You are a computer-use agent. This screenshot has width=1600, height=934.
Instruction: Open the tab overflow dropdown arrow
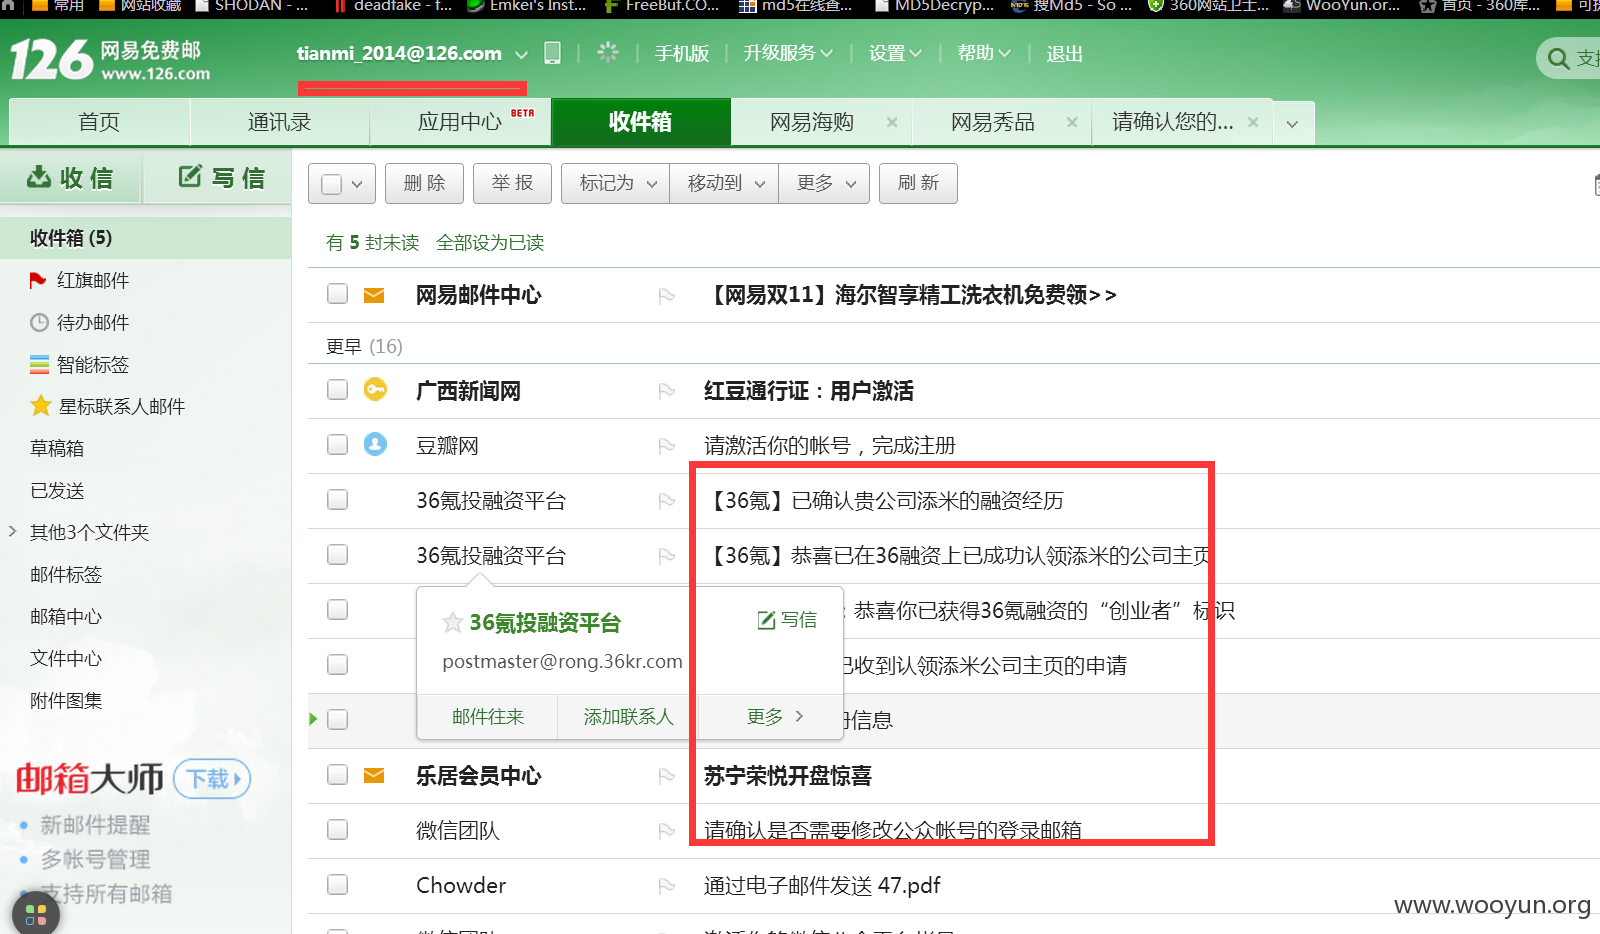[x=1292, y=123]
